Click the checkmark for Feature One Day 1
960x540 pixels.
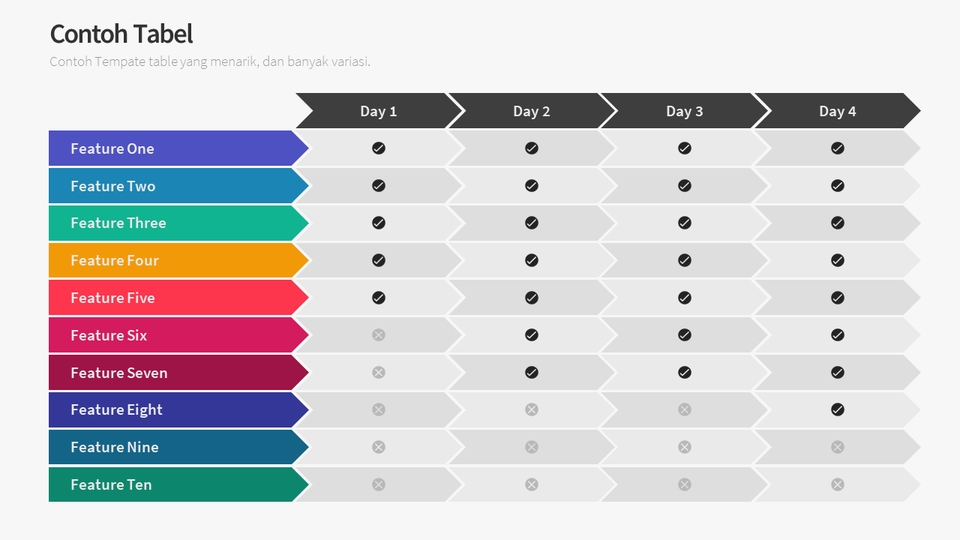(x=378, y=148)
